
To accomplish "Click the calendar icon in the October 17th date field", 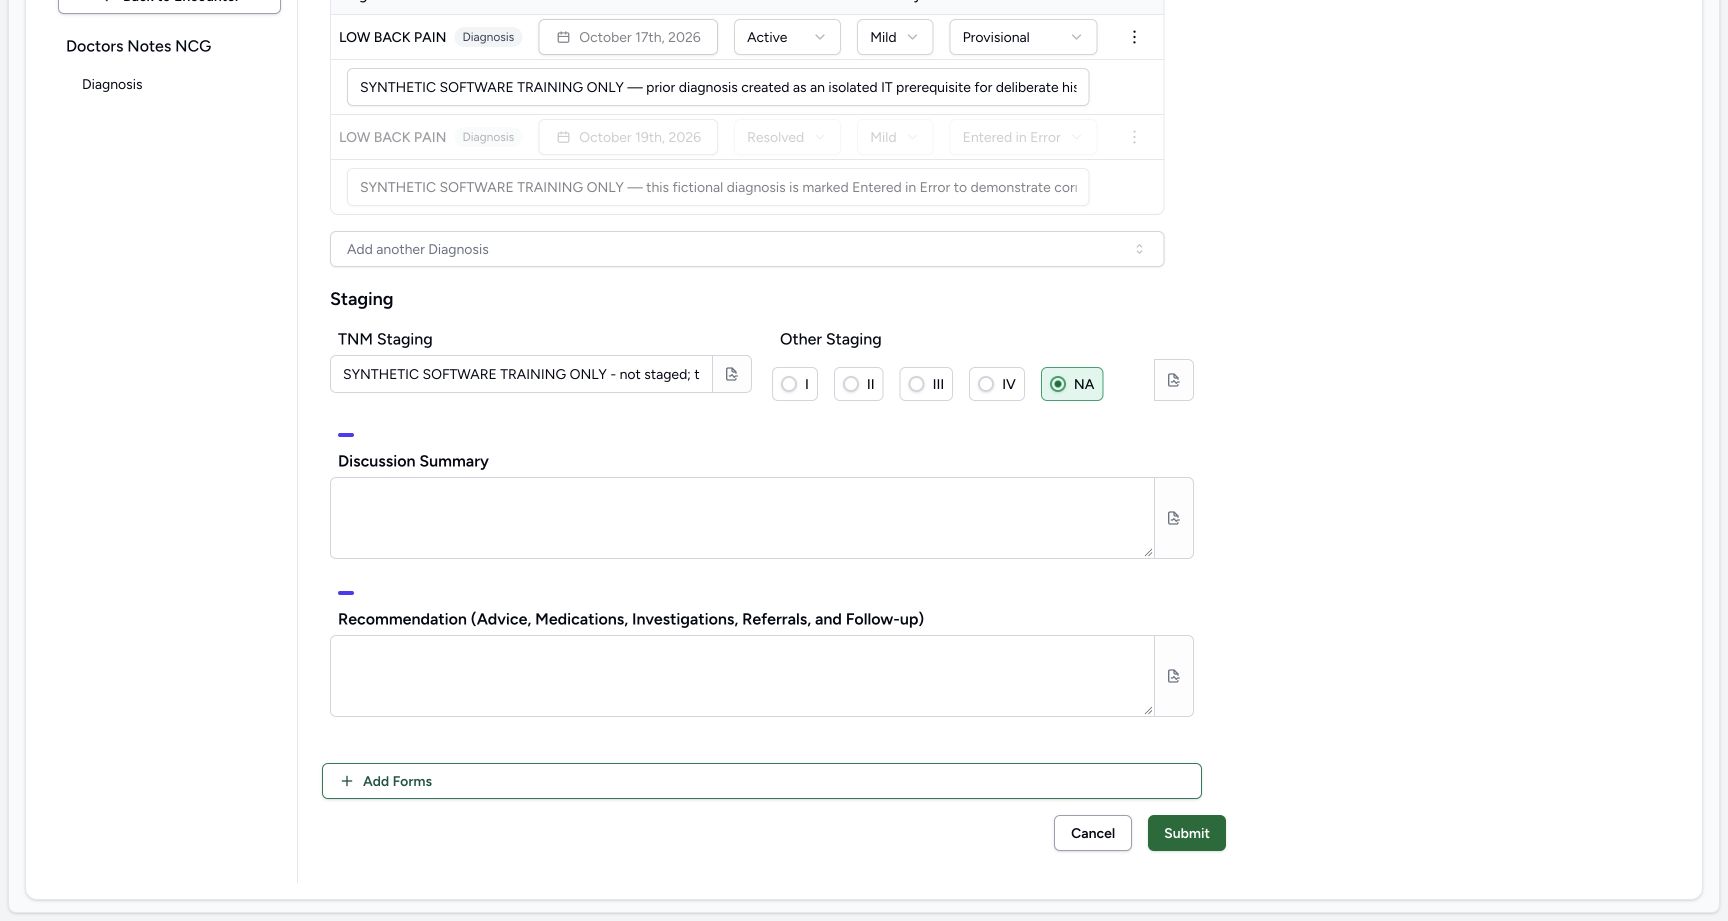I will point(564,37).
